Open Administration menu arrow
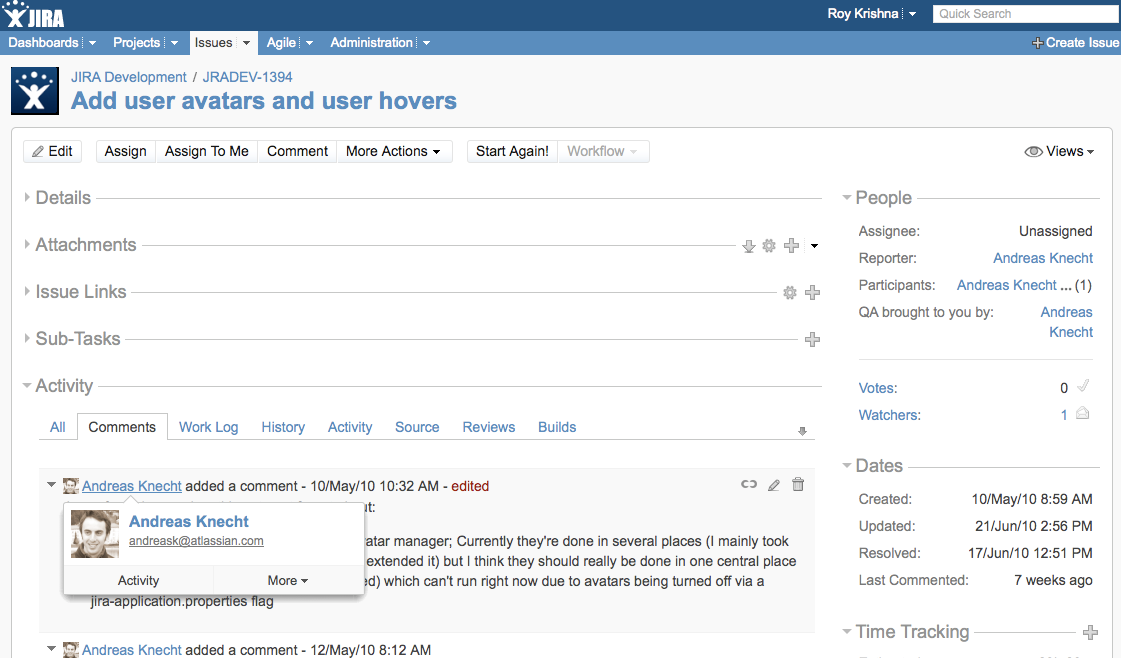 426,43
